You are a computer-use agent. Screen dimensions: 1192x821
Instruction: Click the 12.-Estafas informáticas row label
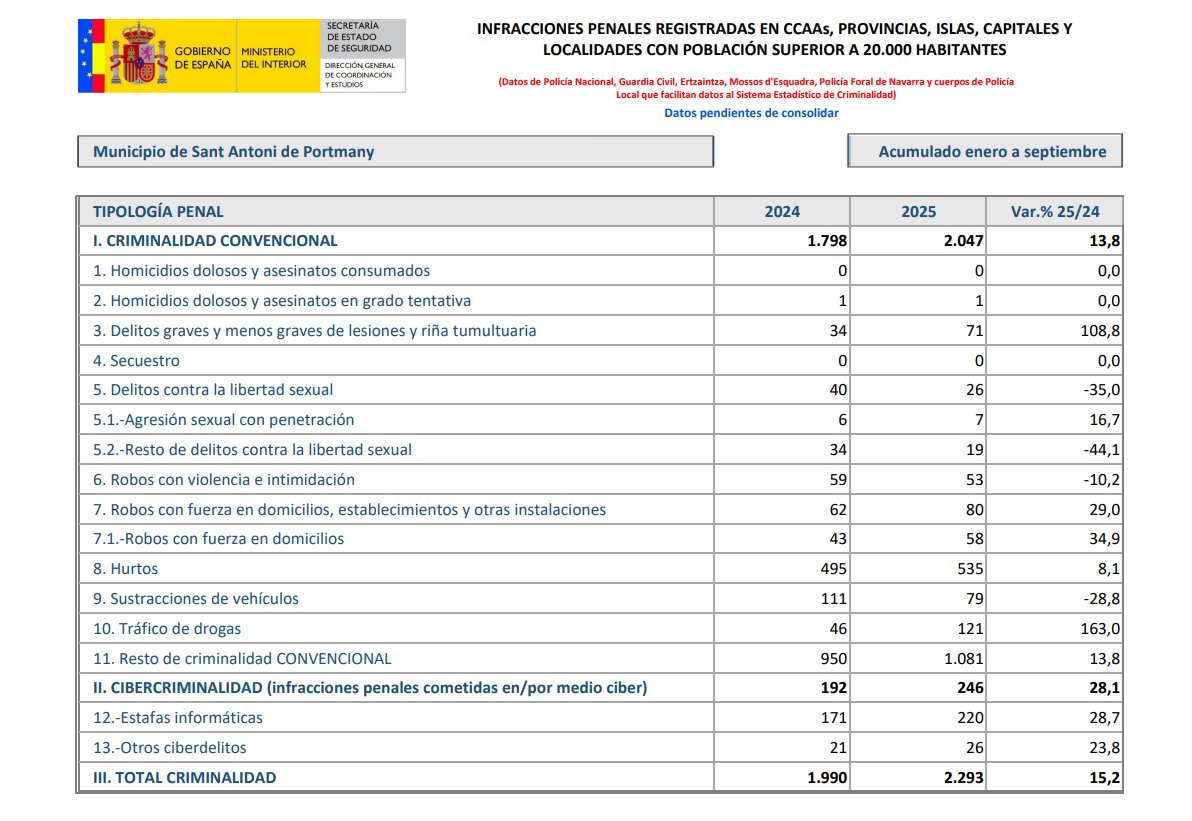point(178,718)
